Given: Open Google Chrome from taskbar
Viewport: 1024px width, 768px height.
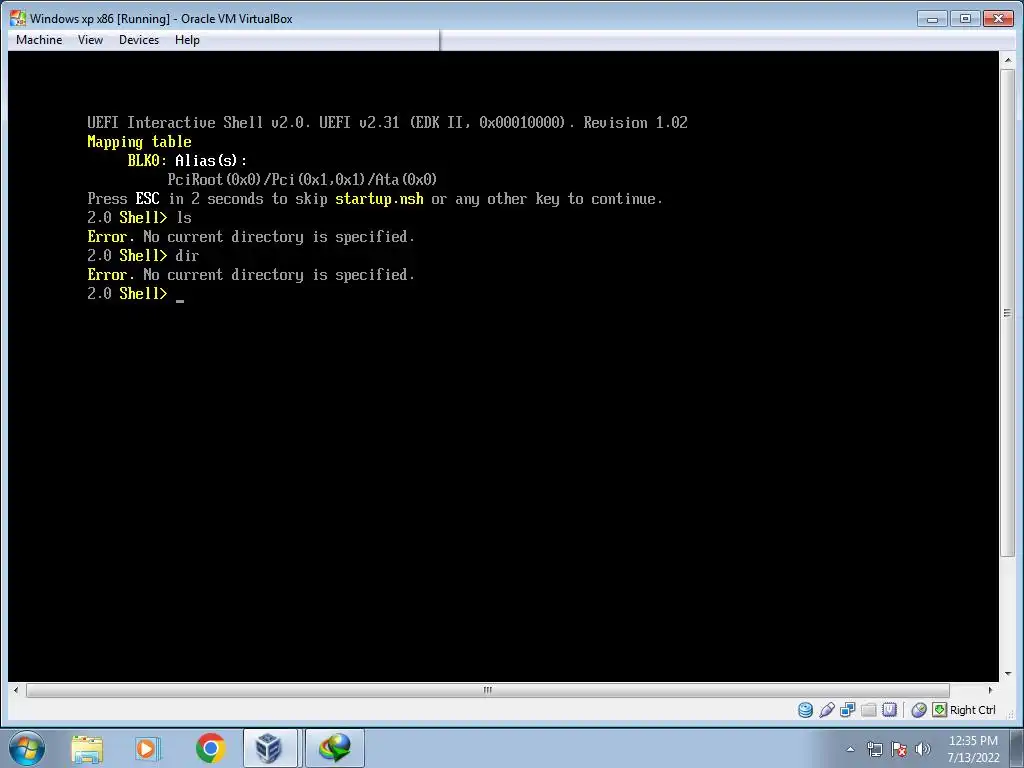Looking at the screenshot, I should 210,748.
